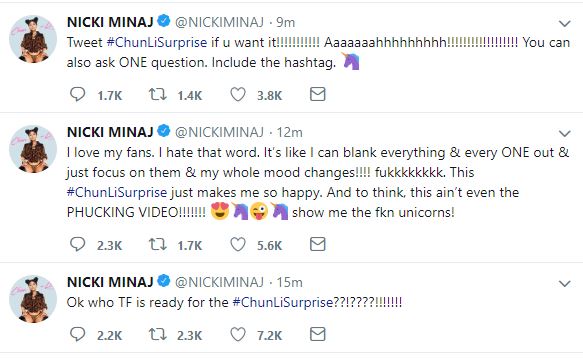Open #ChunLiSurprise hashtag in the 9m tweet
The width and height of the screenshot is (583, 361).
coord(157,42)
